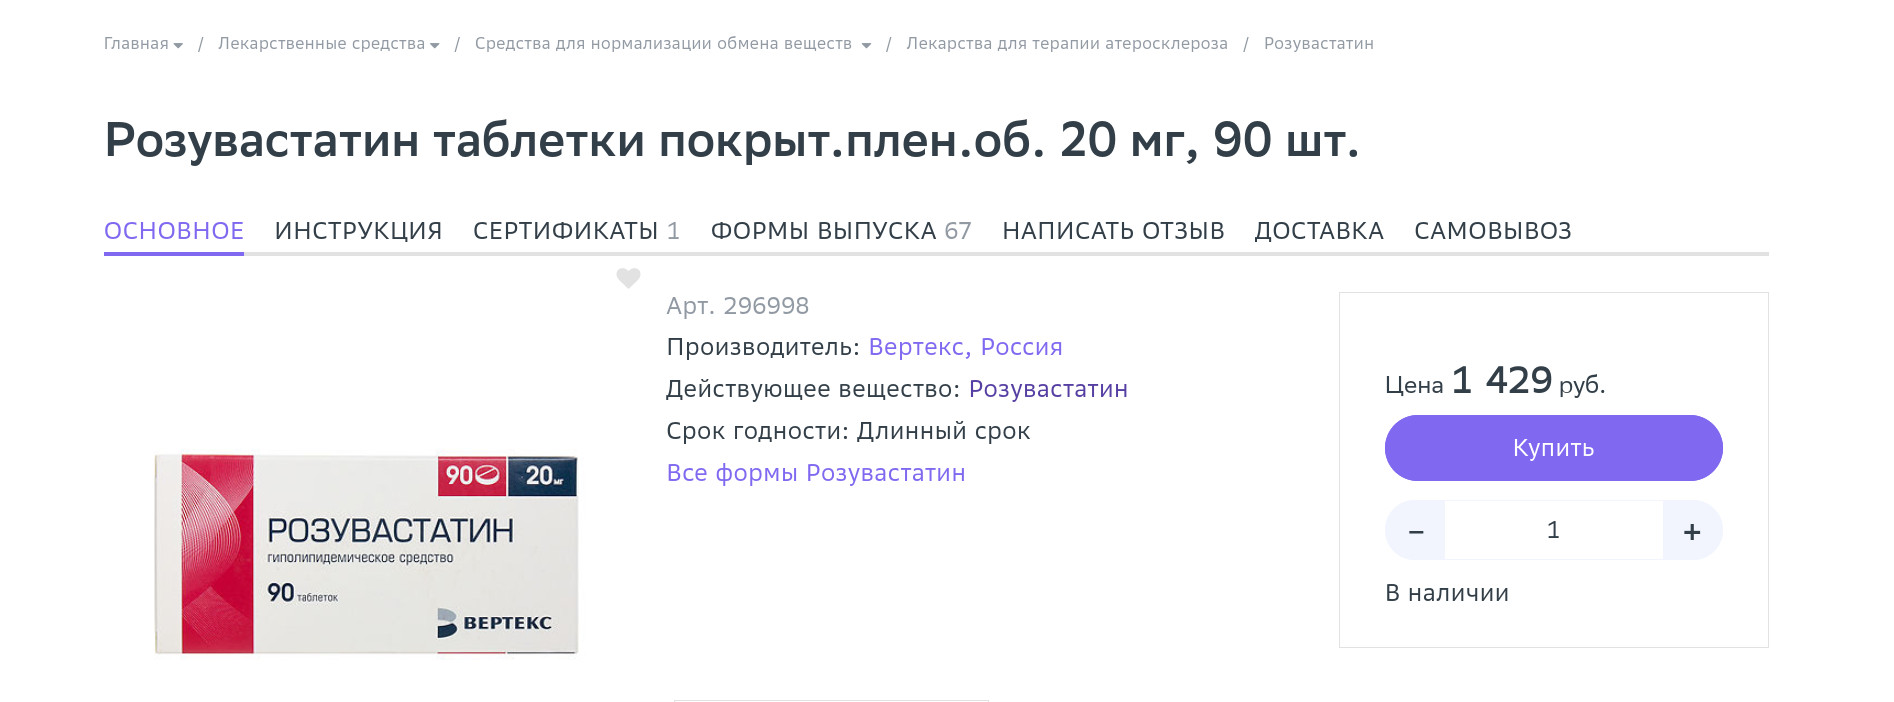Open the Розувастатин product package image
This screenshot has width=1894, height=702.
(366, 554)
